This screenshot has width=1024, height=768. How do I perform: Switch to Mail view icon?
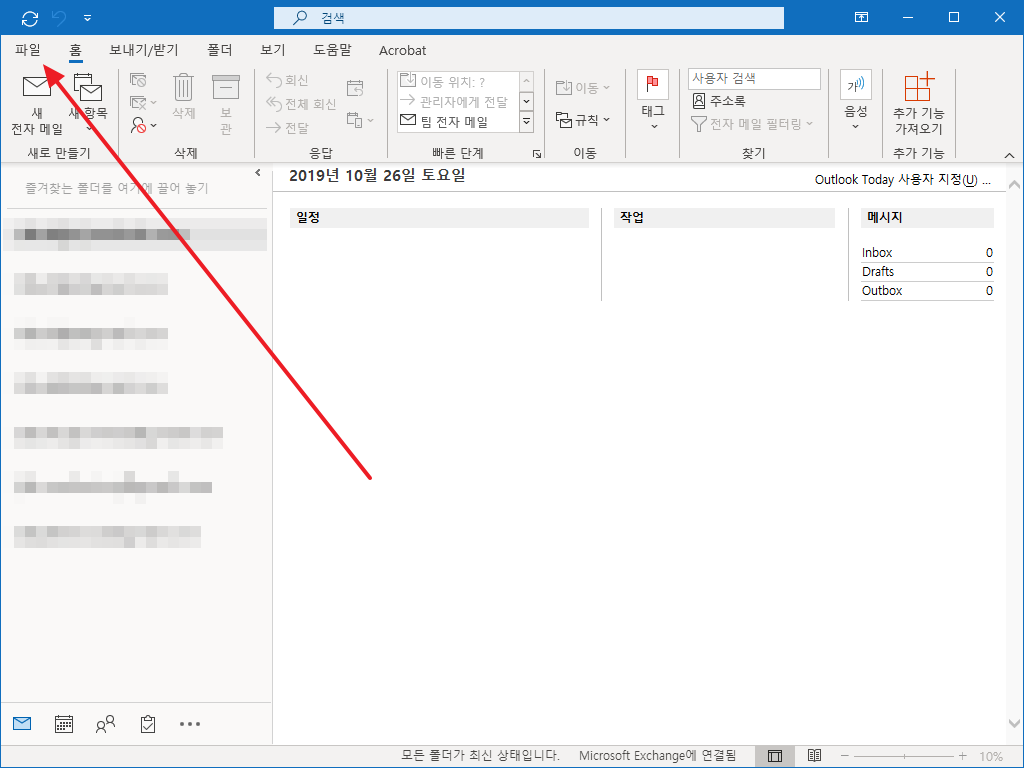(22, 724)
